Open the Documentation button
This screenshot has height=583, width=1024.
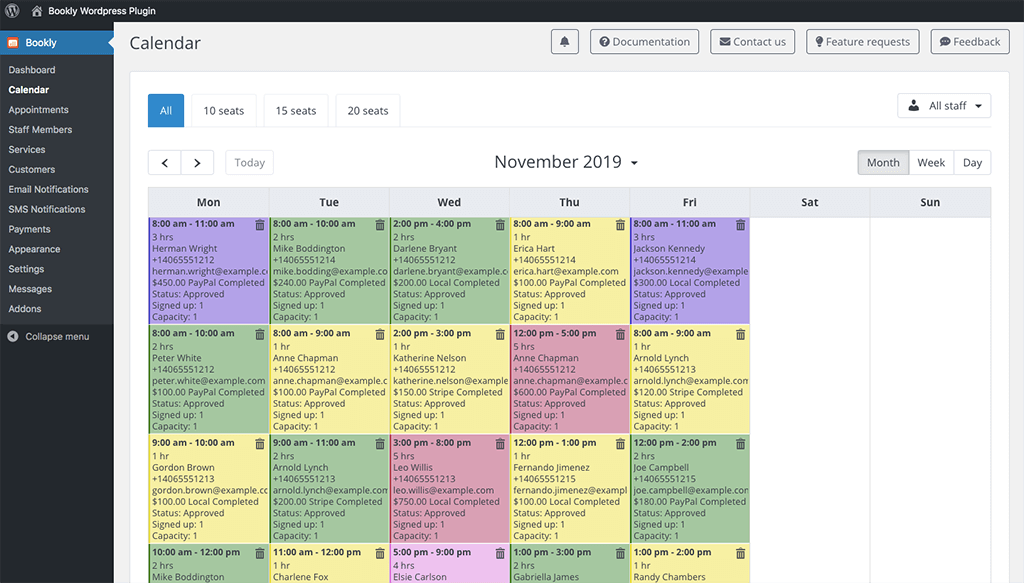pos(645,42)
